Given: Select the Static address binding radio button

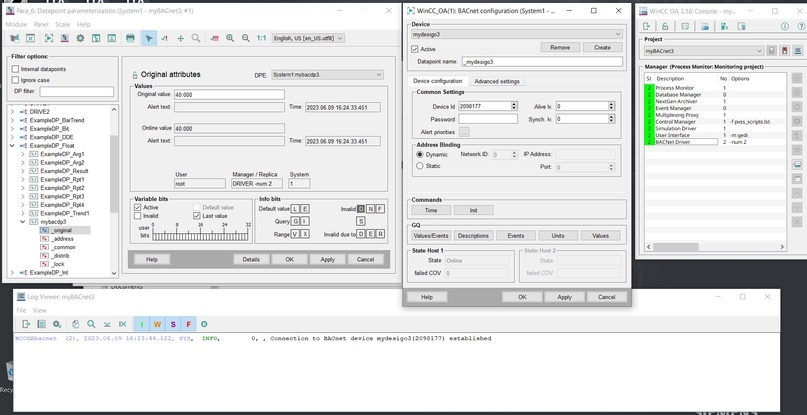Looking at the screenshot, I should pos(419,166).
